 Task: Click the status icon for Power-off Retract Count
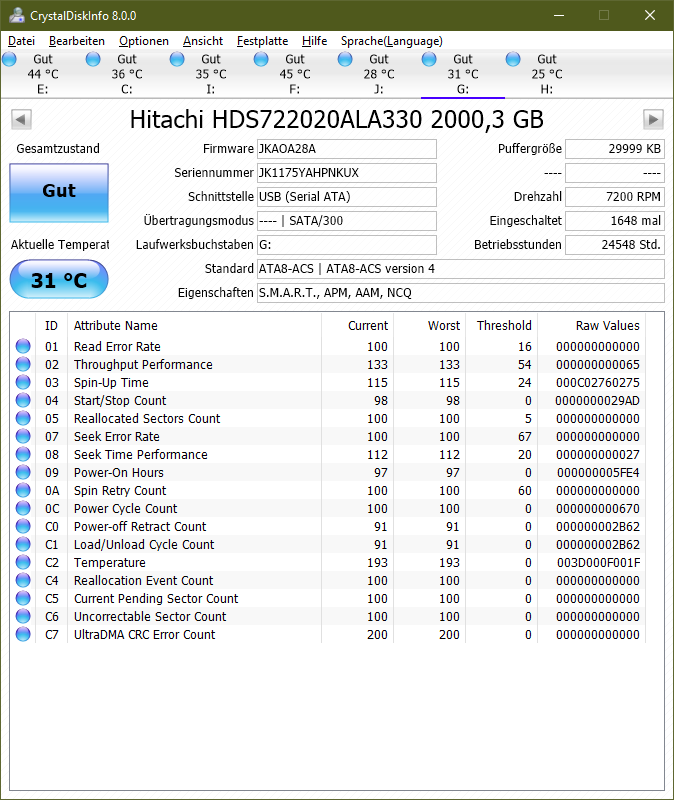click(23, 526)
